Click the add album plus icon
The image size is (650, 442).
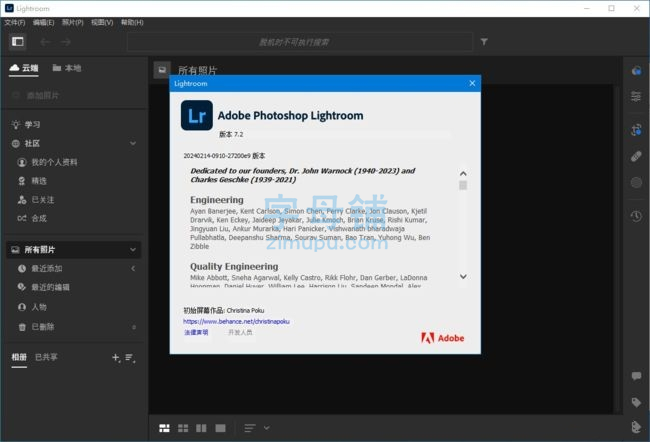click(116, 357)
